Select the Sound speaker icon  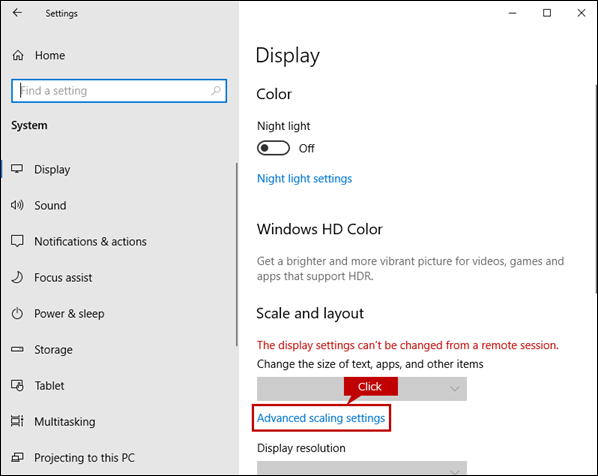click(x=17, y=205)
